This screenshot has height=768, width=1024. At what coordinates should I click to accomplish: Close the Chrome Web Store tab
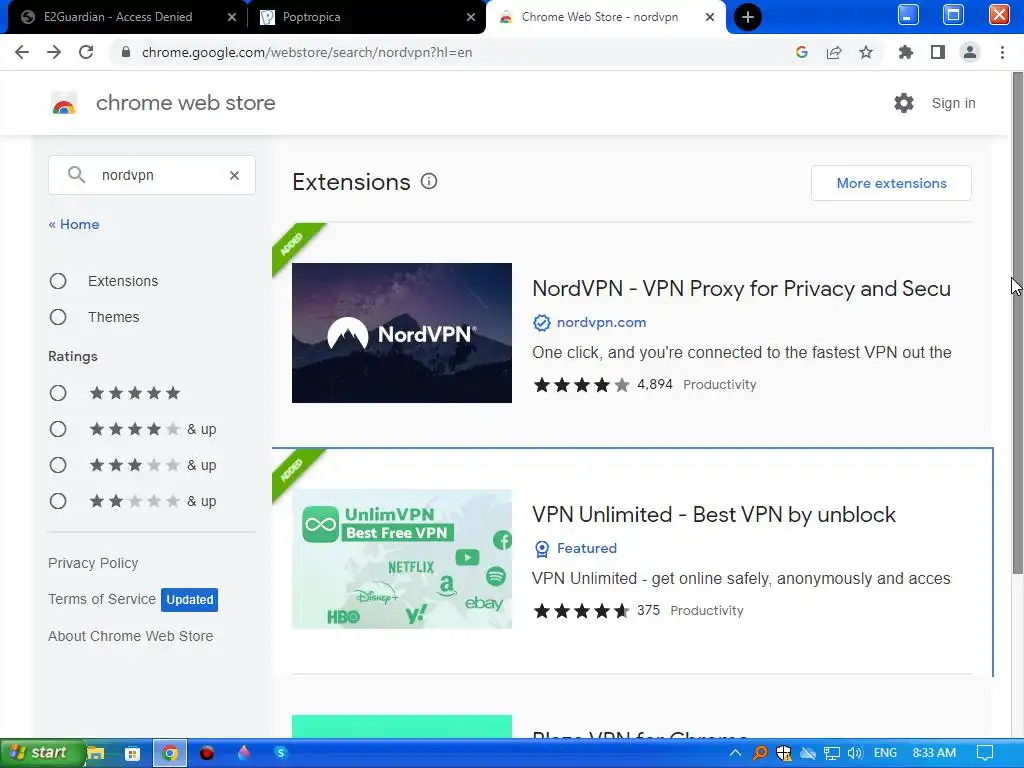click(x=710, y=17)
